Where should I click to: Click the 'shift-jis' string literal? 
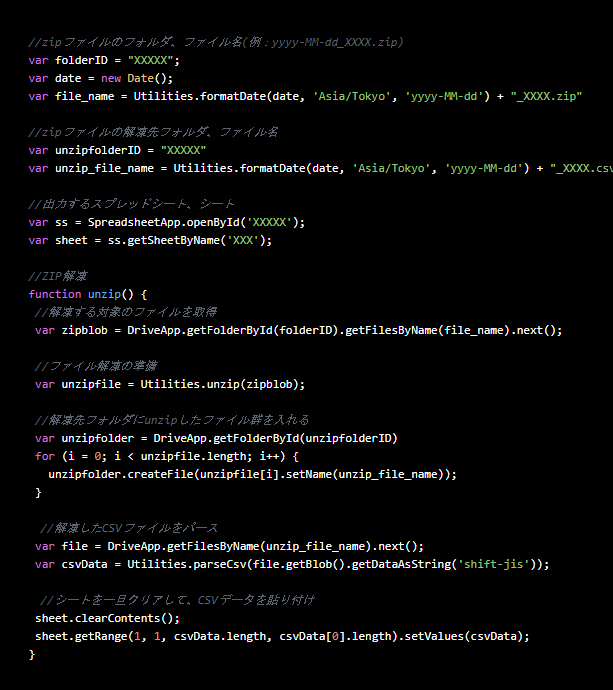point(498,564)
